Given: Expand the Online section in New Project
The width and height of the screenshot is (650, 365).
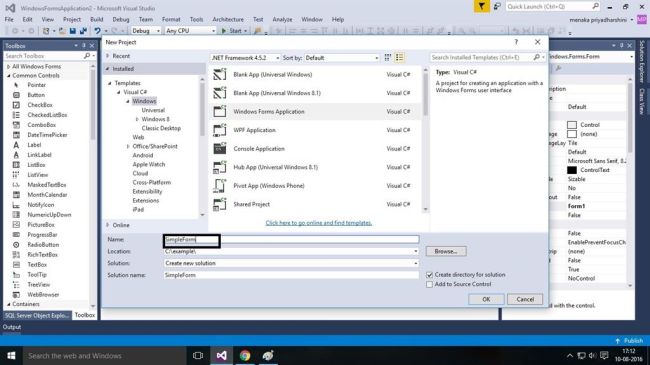Looking at the screenshot, I should [108, 225].
